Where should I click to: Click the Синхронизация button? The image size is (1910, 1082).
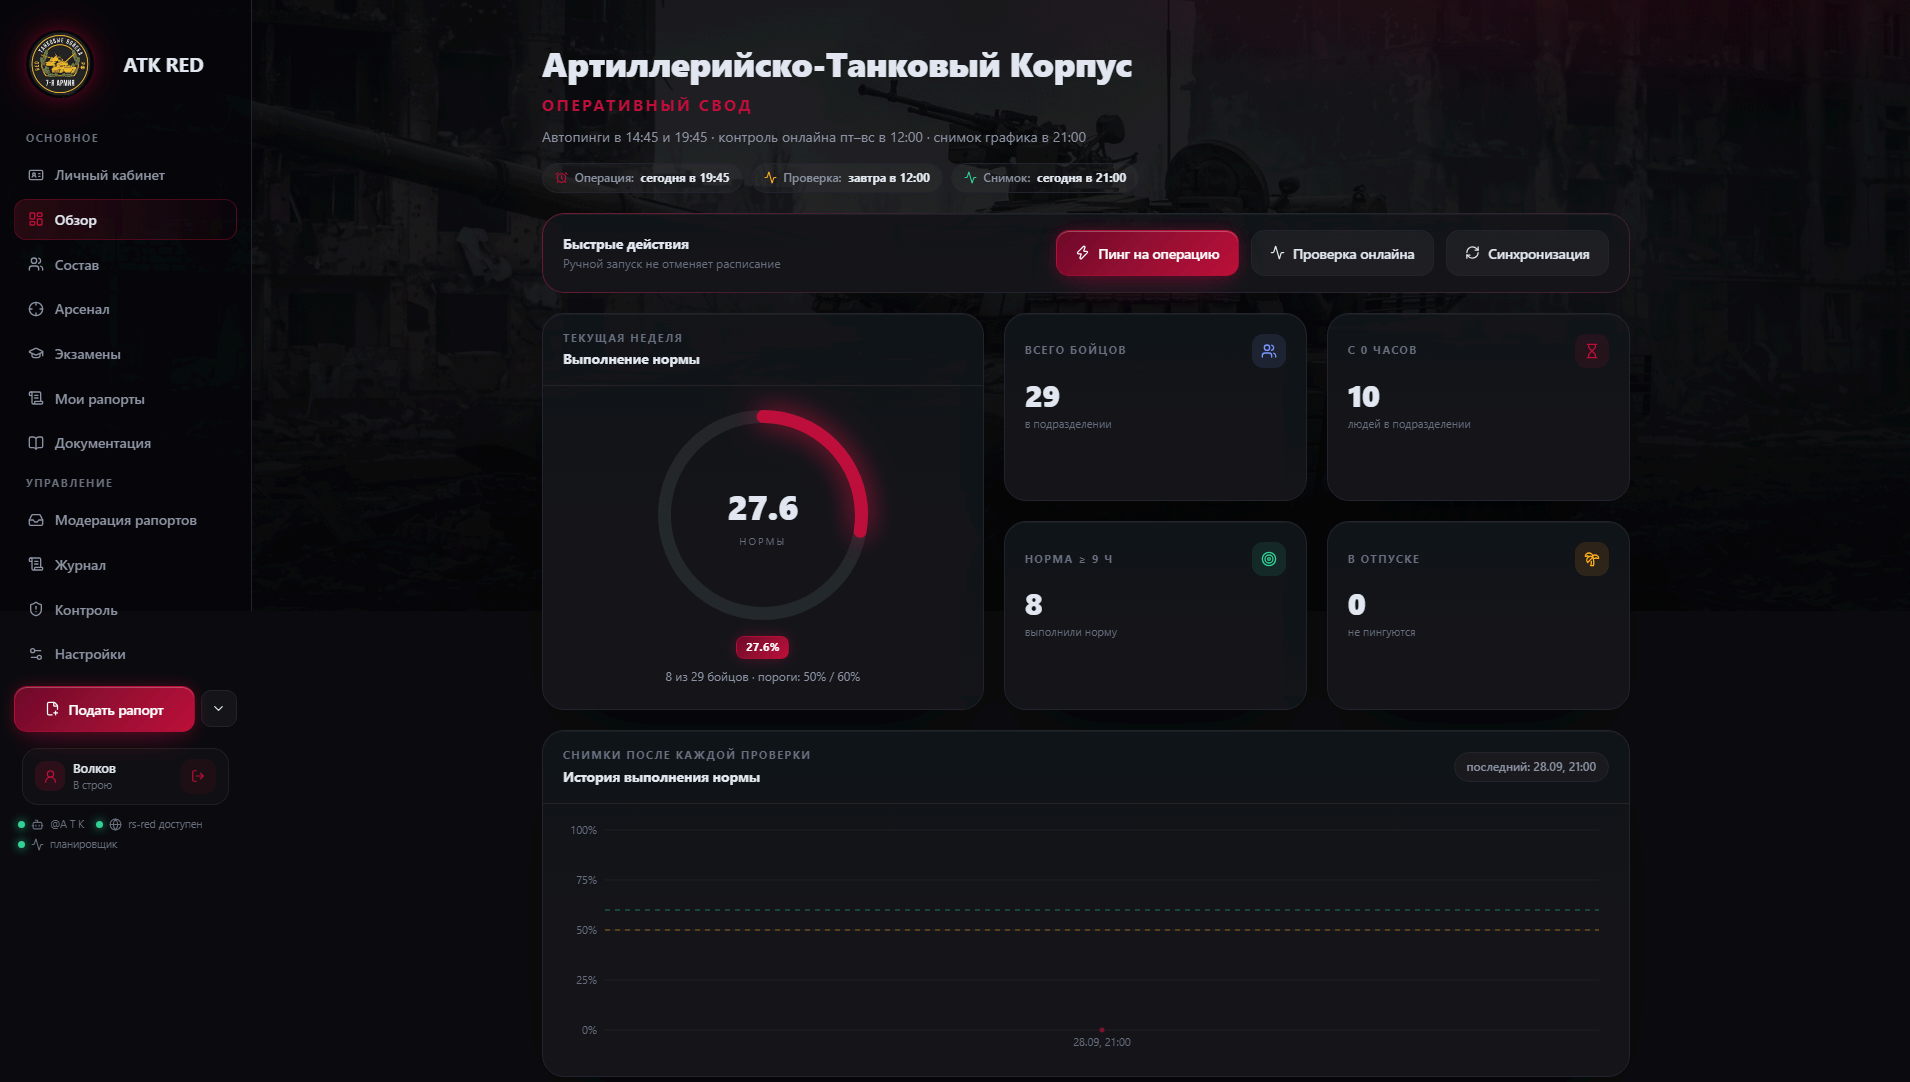point(1527,253)
